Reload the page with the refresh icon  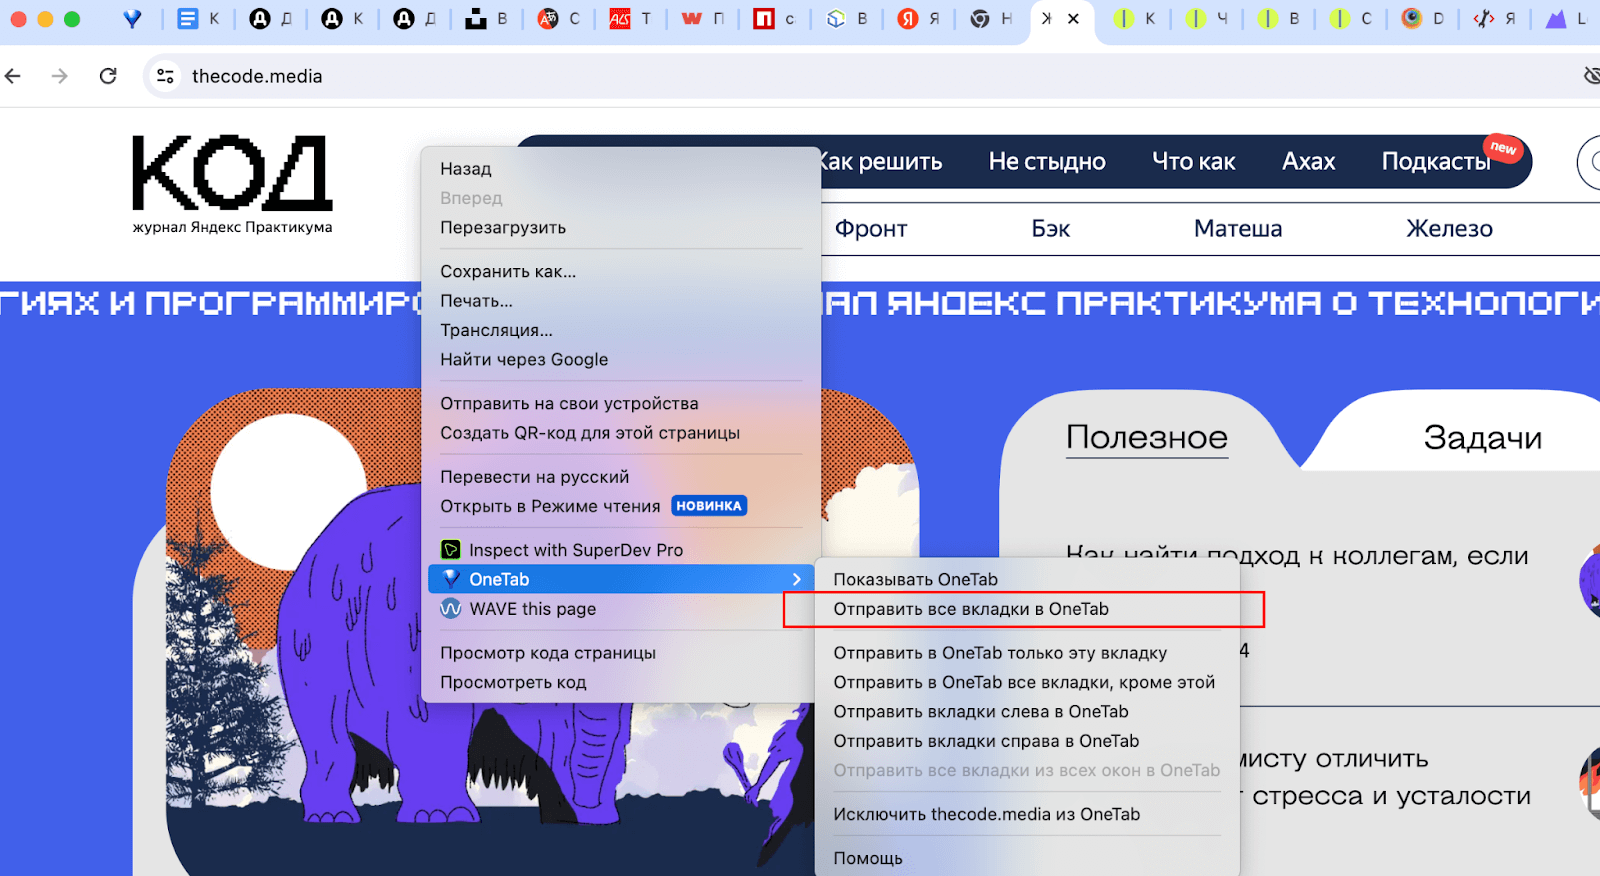pyautogui.click(x=108, y=76)
